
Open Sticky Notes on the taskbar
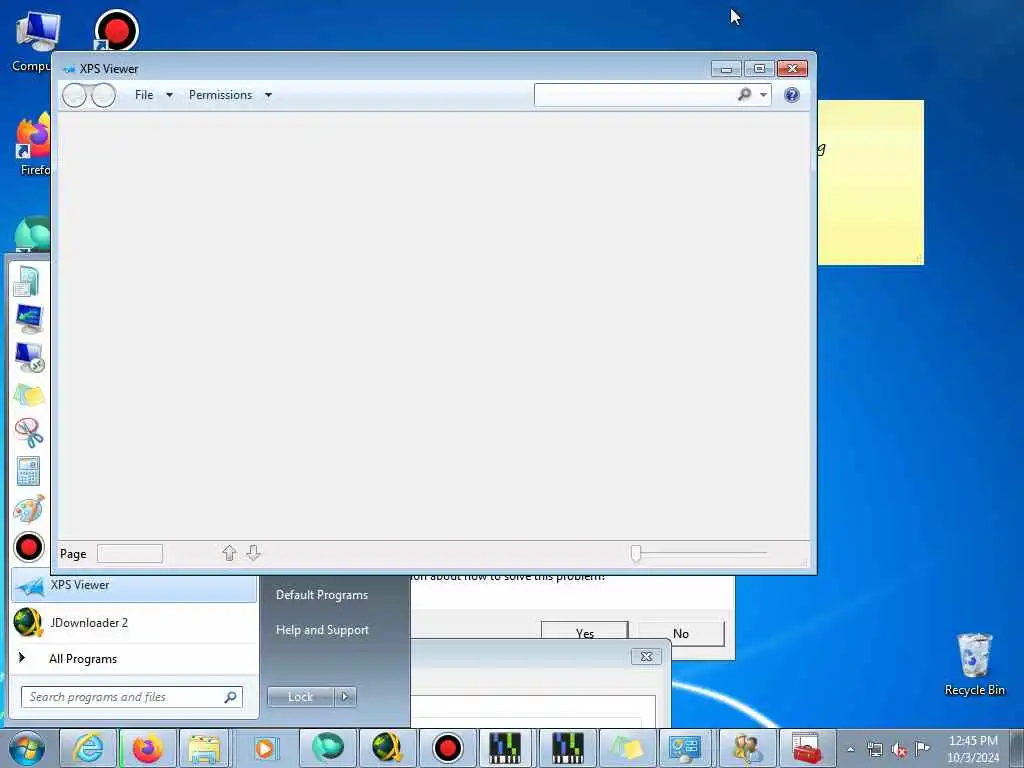[x=627, y=748]
